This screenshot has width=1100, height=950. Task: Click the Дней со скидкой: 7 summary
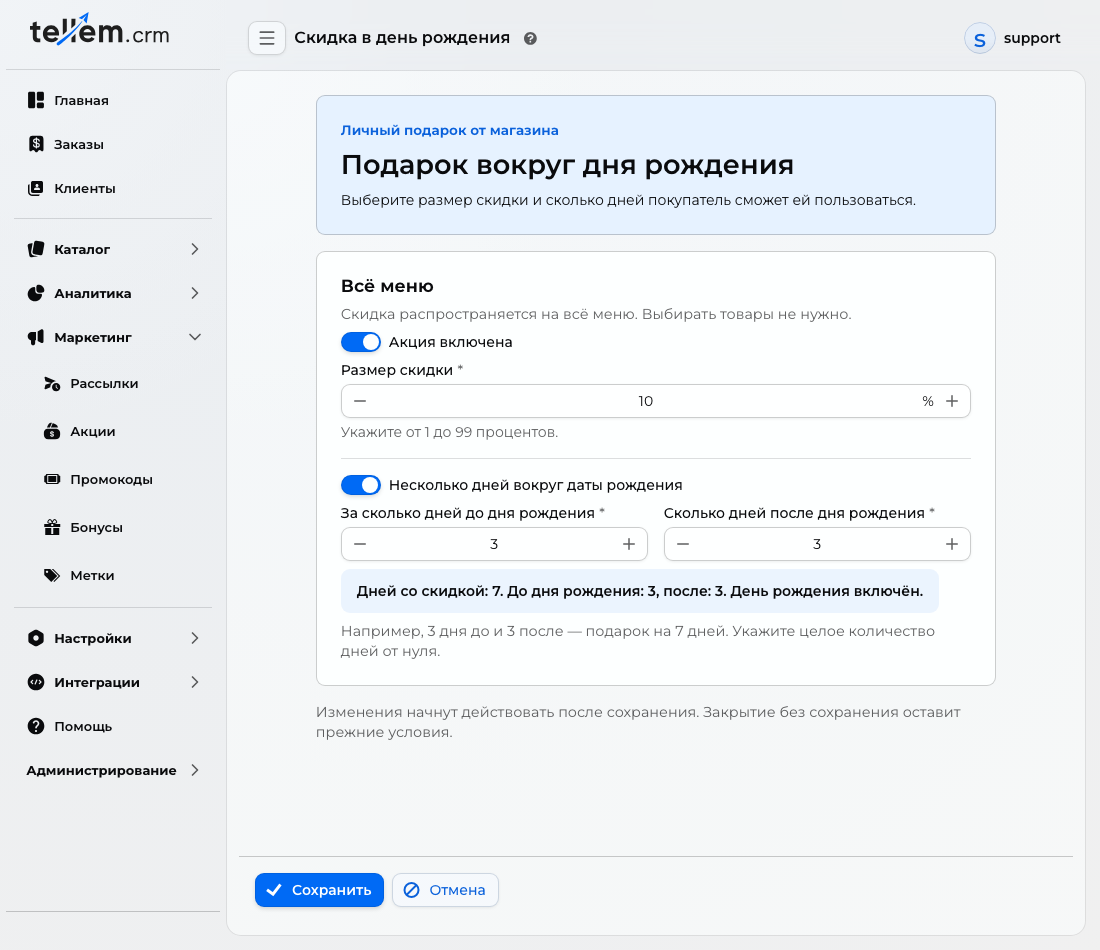640,591
